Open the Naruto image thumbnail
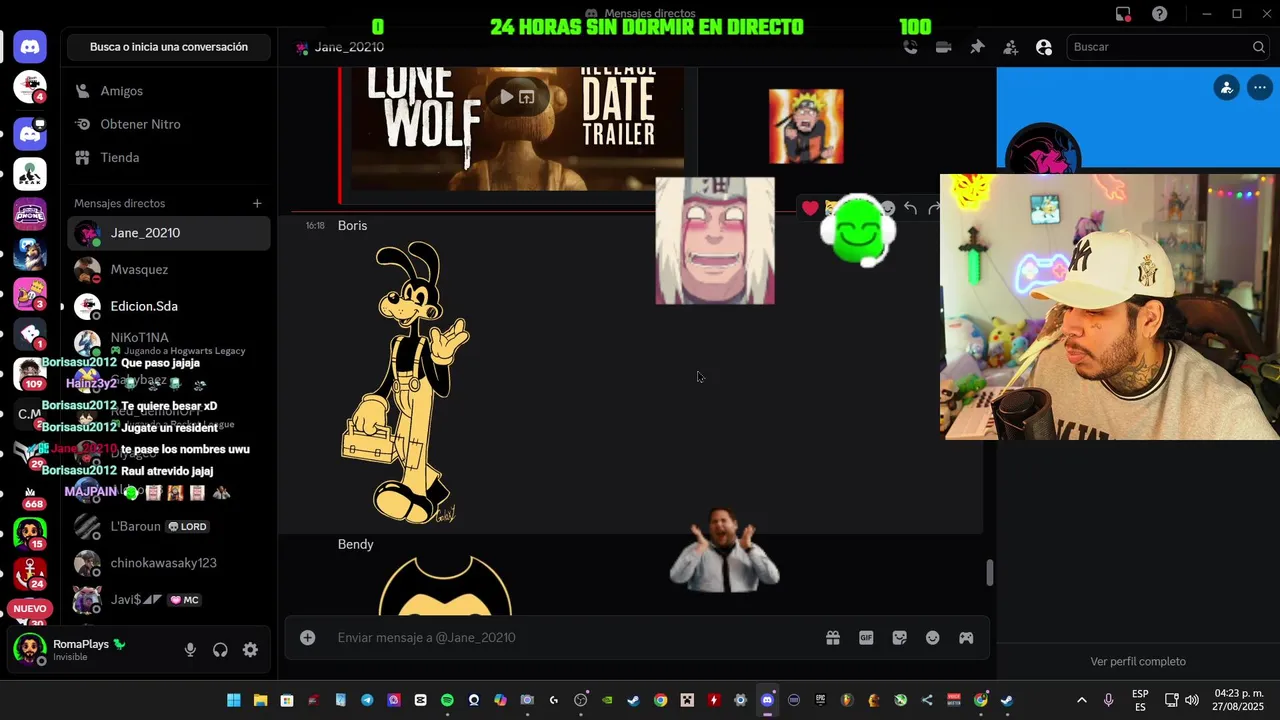Image resolution: width=1280 pixels, height=720 pixels. [806, 126]
